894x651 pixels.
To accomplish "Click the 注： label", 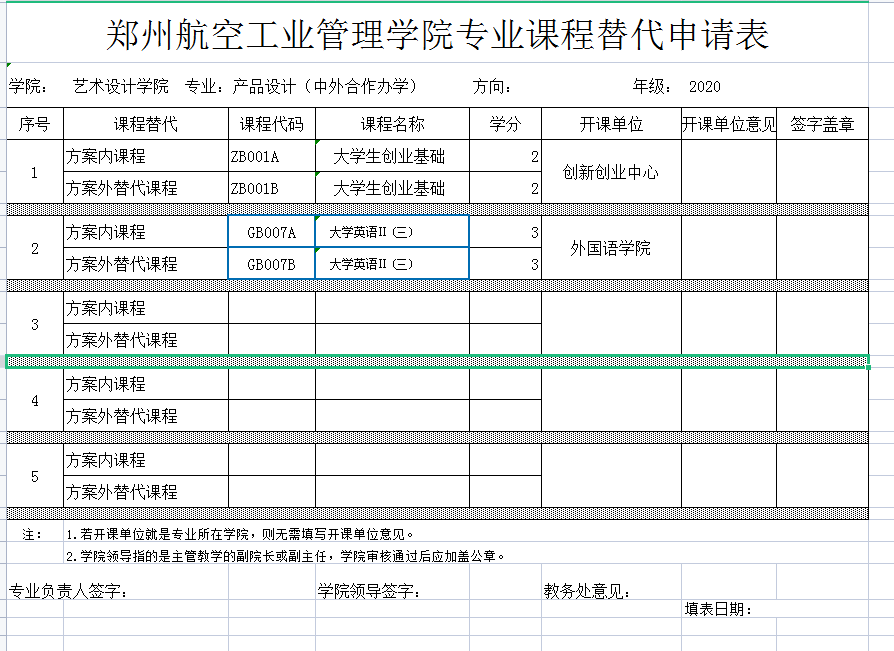I will tap(32, 534).
